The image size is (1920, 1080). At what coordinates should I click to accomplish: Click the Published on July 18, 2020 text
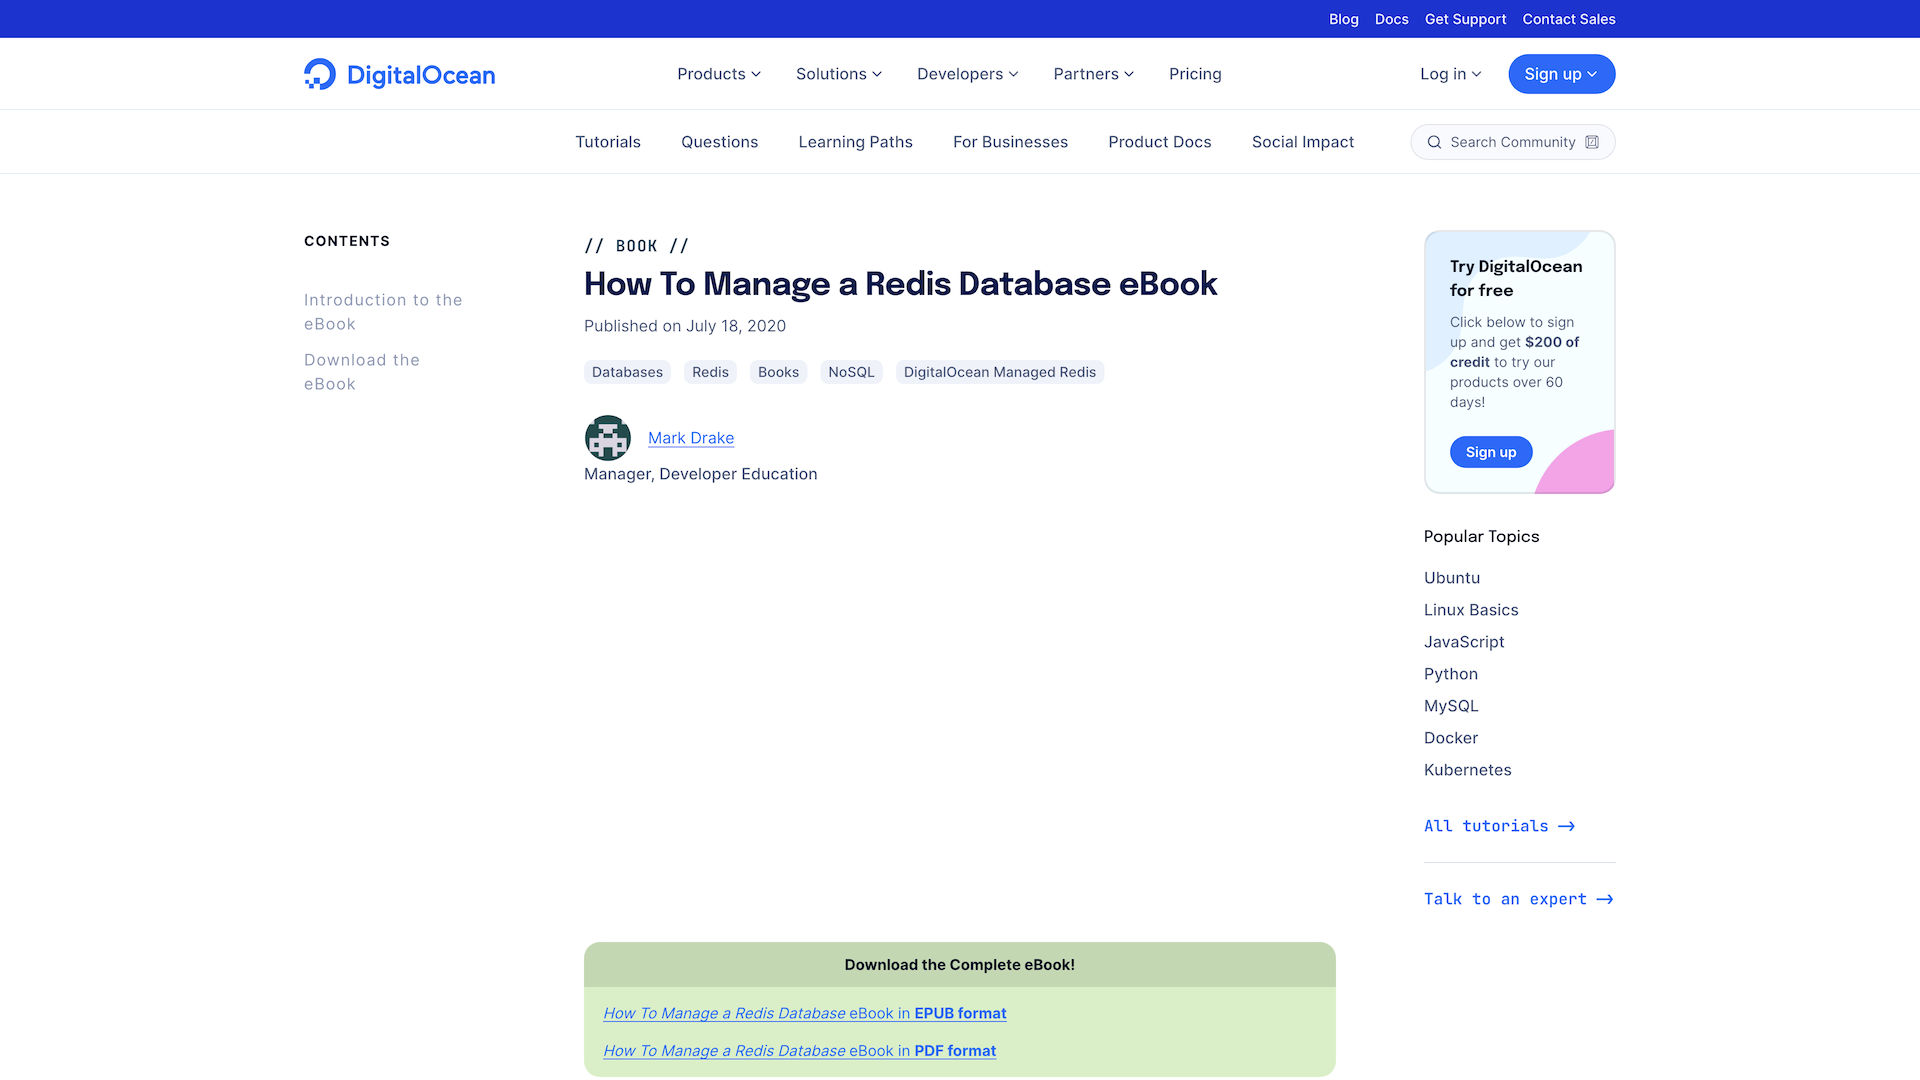pos(685,326)
